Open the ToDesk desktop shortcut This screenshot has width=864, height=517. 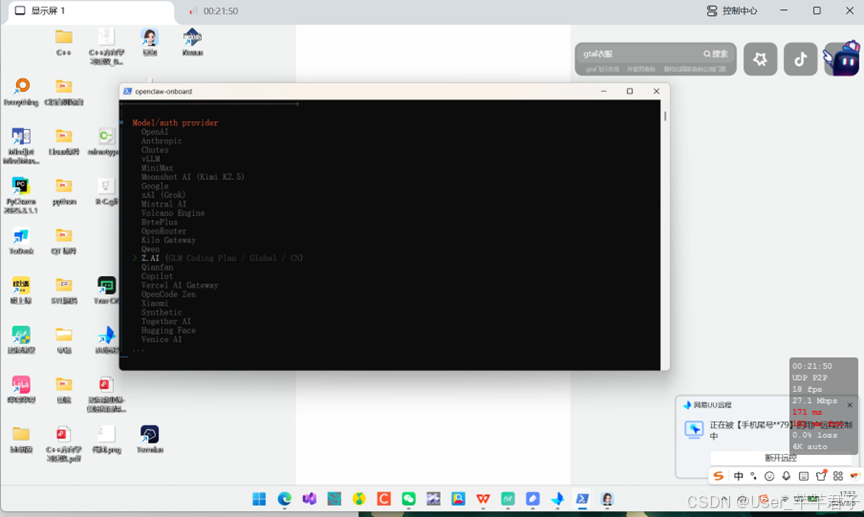(21, 241)
